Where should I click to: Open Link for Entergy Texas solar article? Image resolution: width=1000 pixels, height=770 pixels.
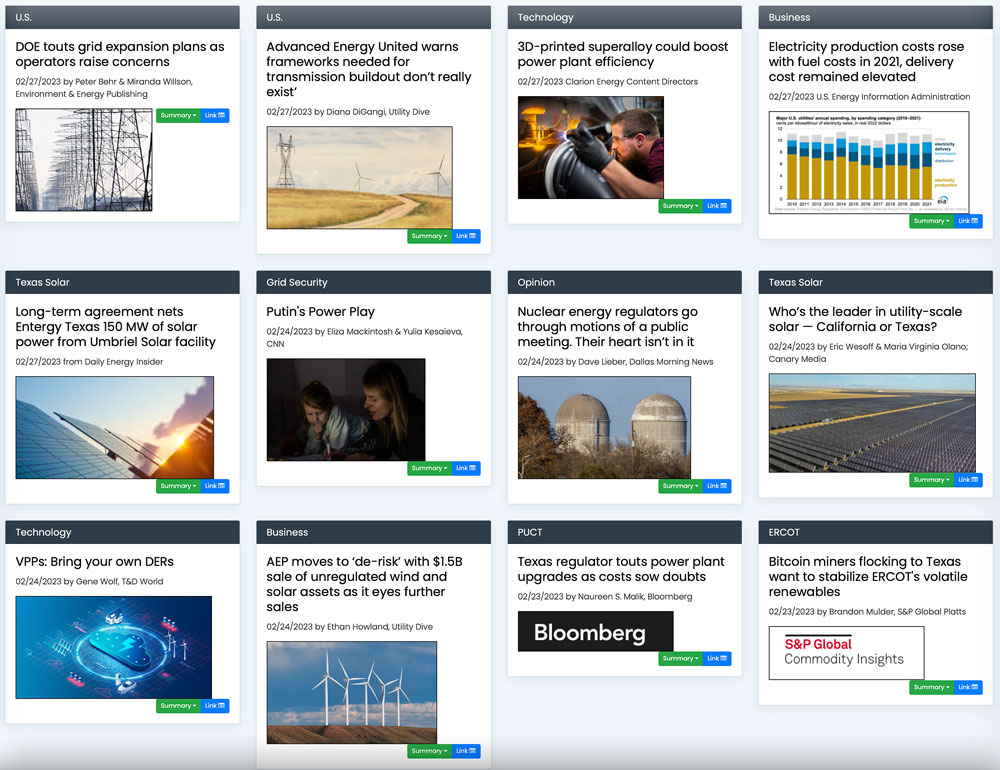point(215,486)
